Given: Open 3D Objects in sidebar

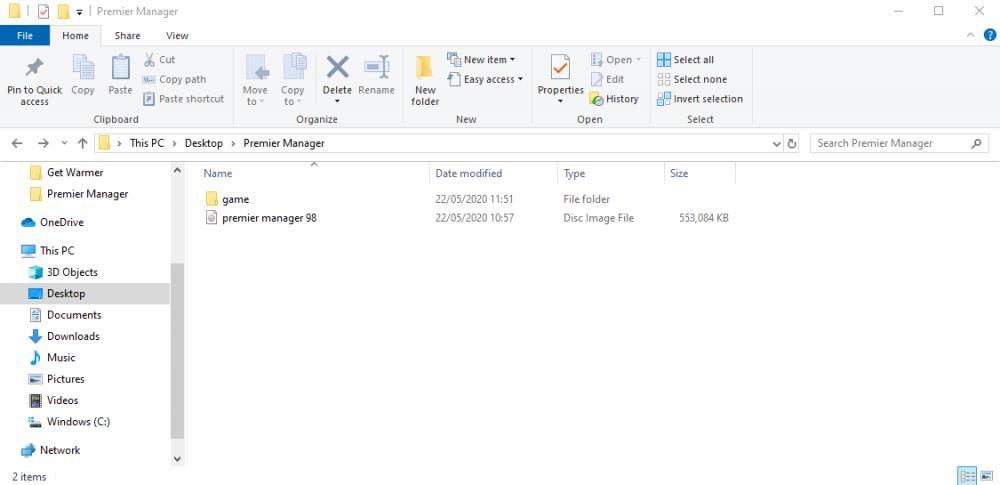Looking at the screenshot, I should tap(64, 272).
